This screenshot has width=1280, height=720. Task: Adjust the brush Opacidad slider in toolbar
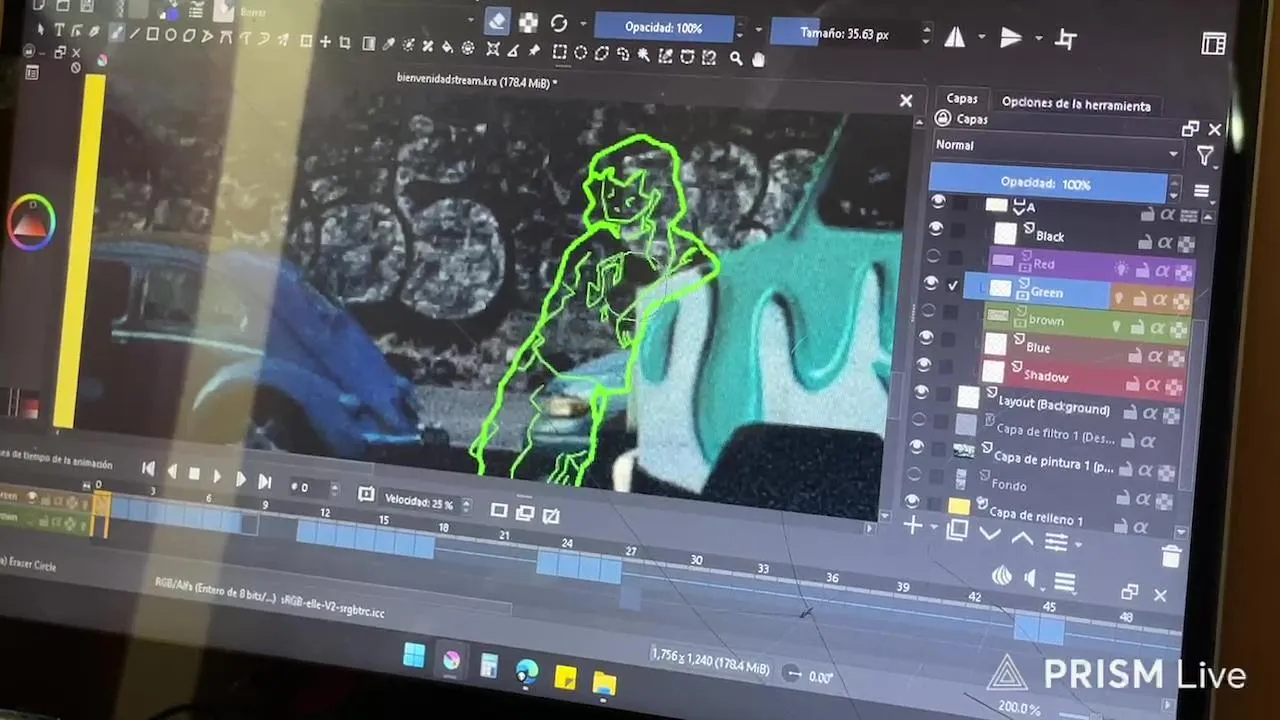(664, 28)
